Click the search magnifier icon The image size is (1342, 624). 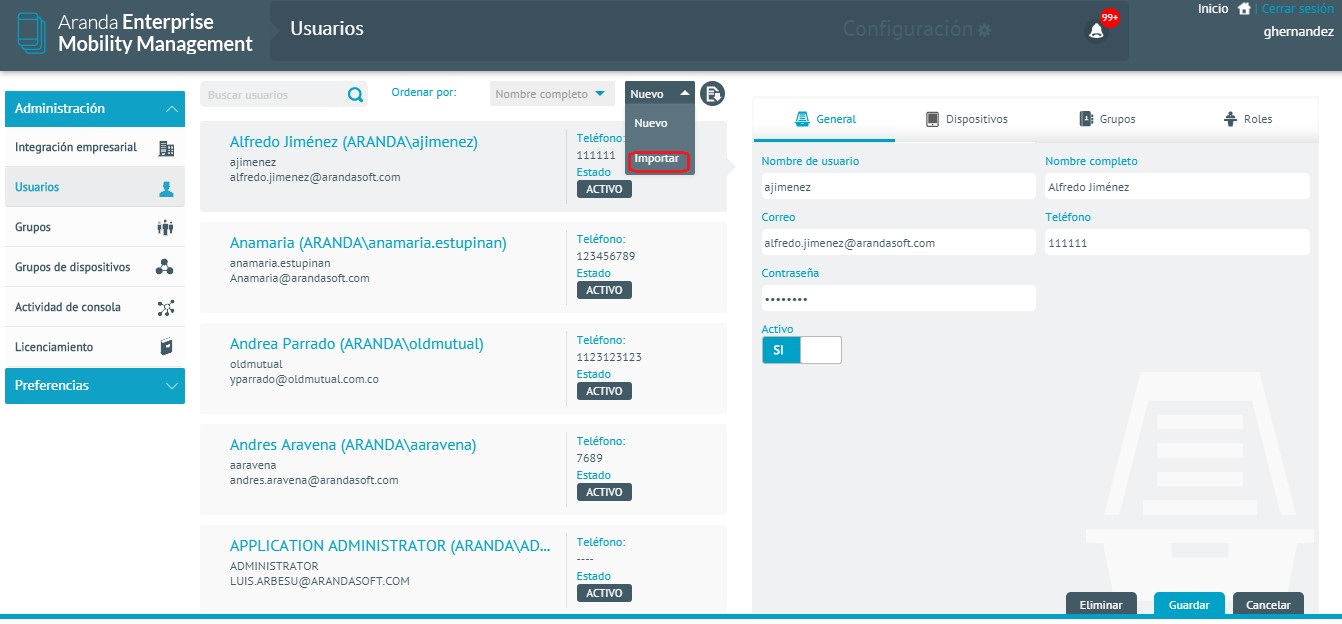pyautogui.click(x=355, y=95)
